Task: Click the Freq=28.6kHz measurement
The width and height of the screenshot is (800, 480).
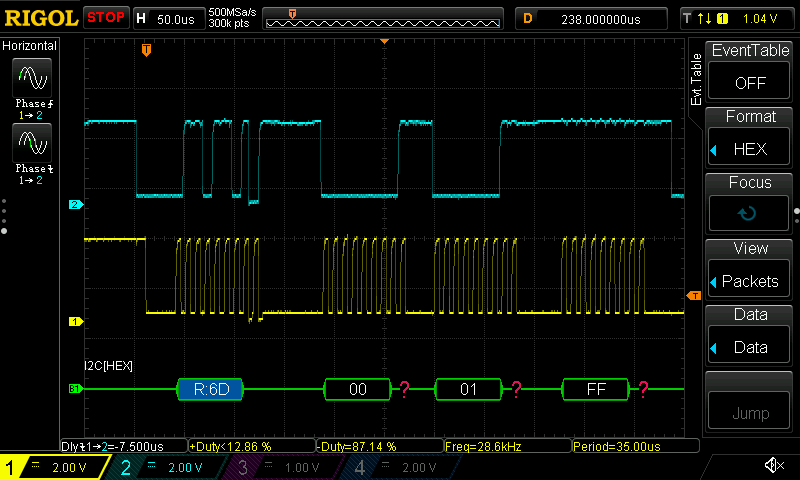Action: tap(508, 446)
